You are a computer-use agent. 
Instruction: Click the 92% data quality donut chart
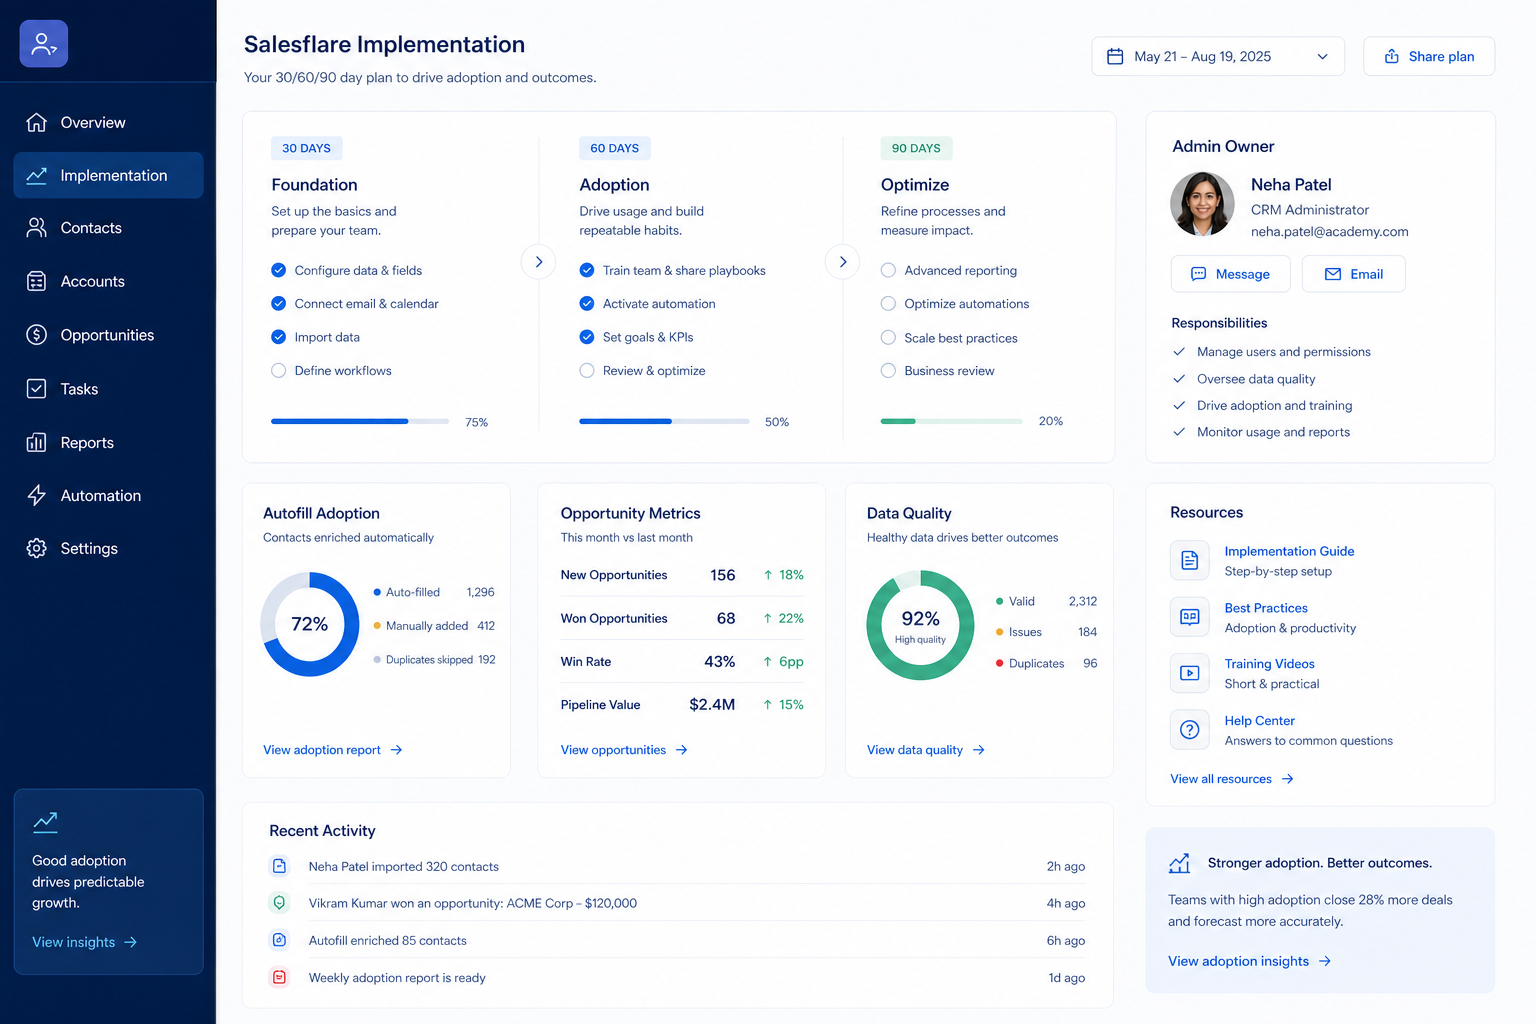[x=920, y=625]
